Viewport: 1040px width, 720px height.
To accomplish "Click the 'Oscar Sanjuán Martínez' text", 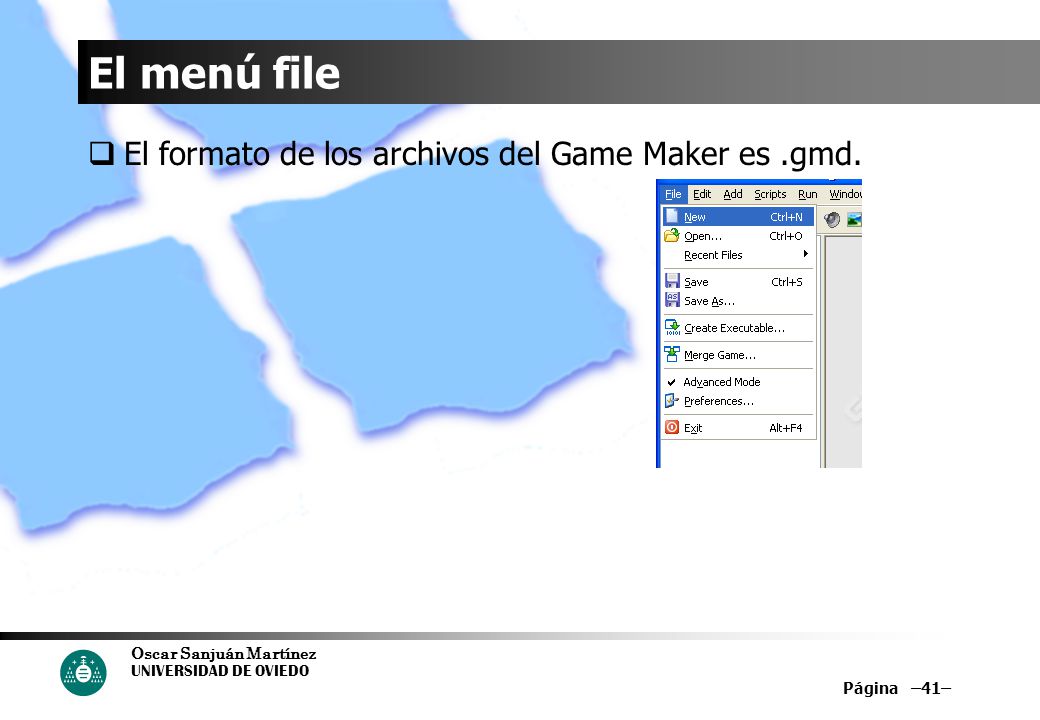I will [x=224, y=654].
